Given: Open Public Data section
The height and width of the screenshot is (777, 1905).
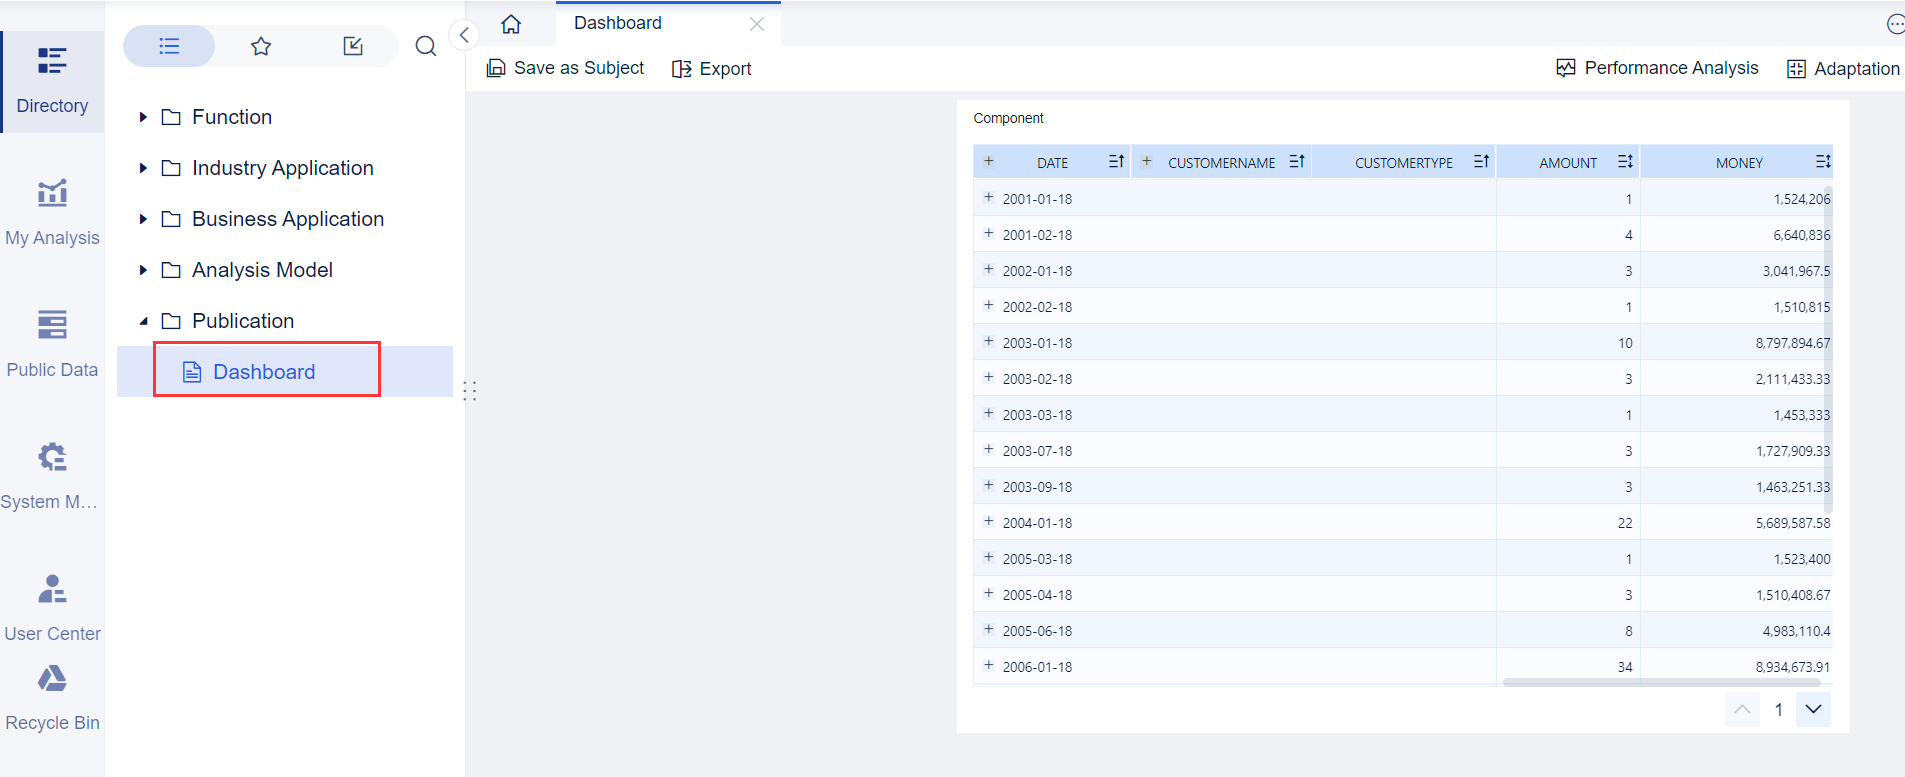Looking at the screenshot, I should [x=52, y=345].
